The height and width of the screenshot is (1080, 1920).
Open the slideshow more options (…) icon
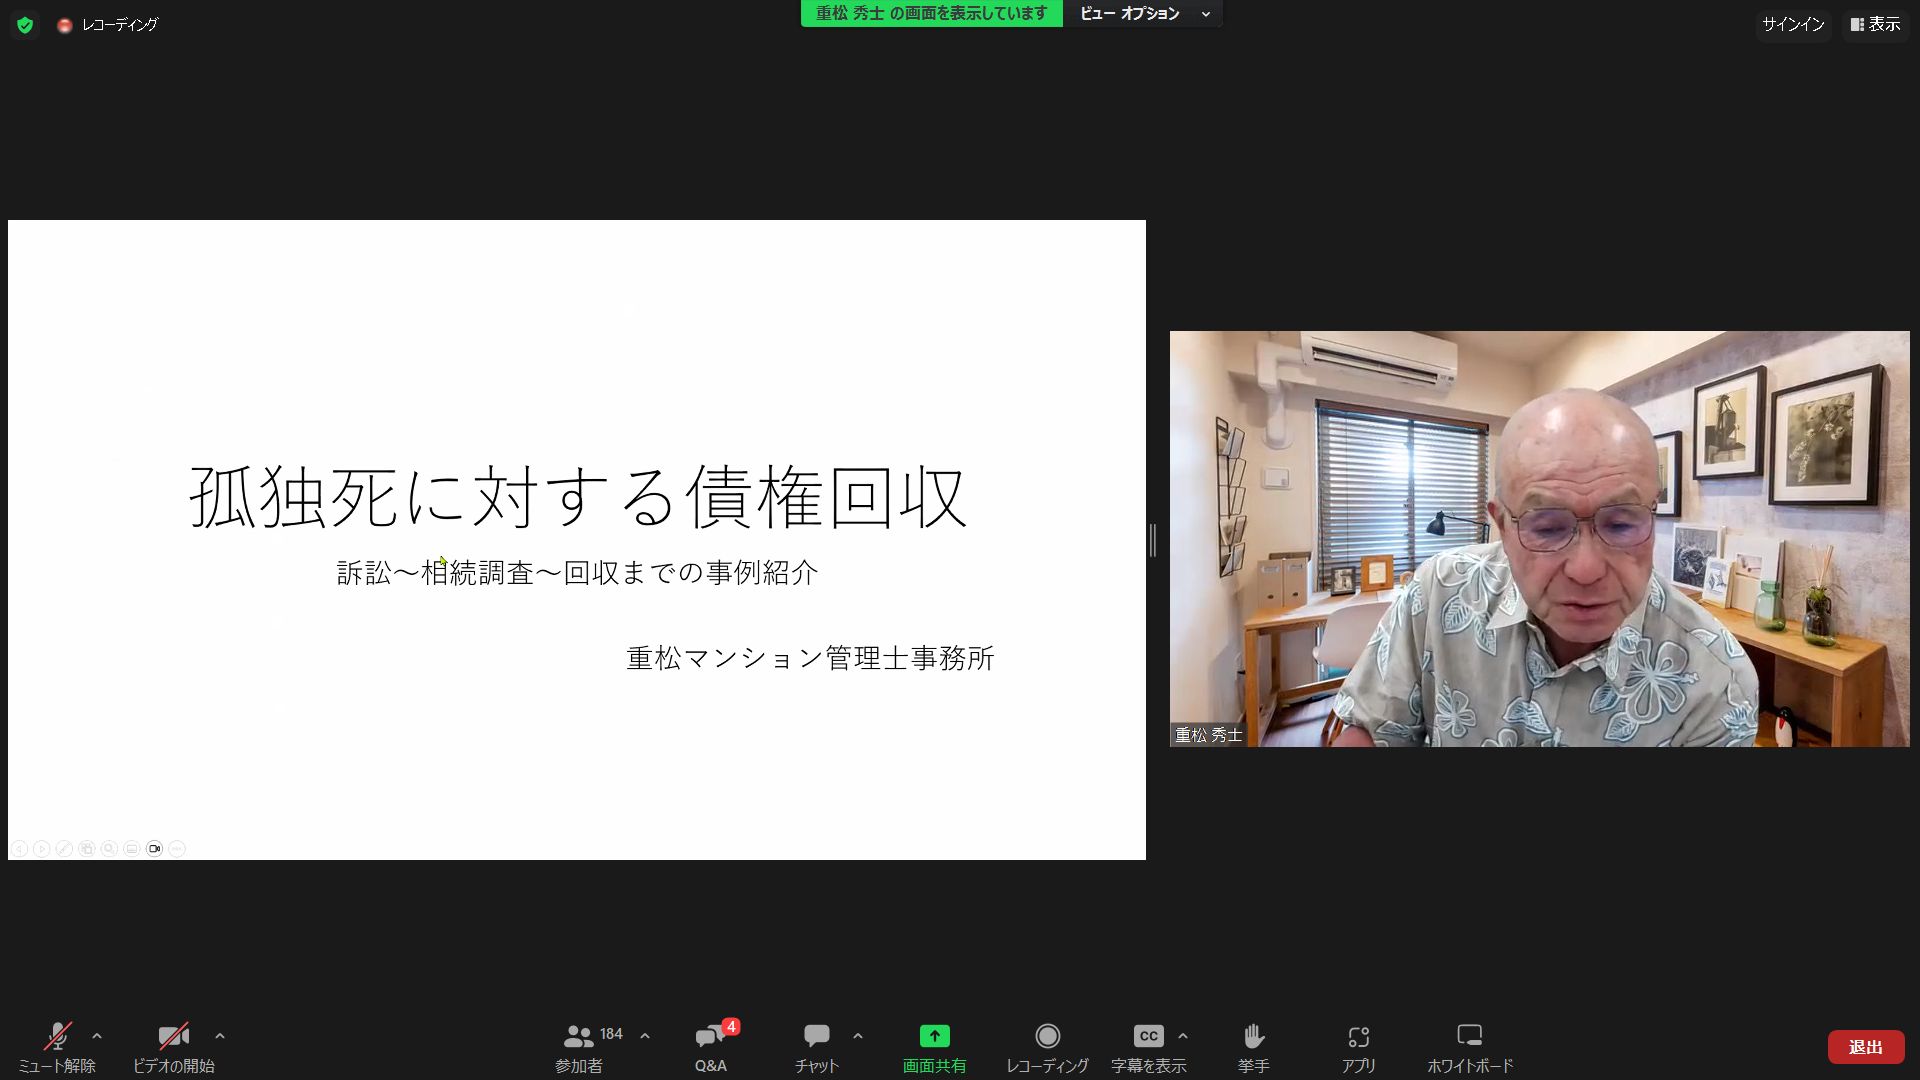click(177, 849)
